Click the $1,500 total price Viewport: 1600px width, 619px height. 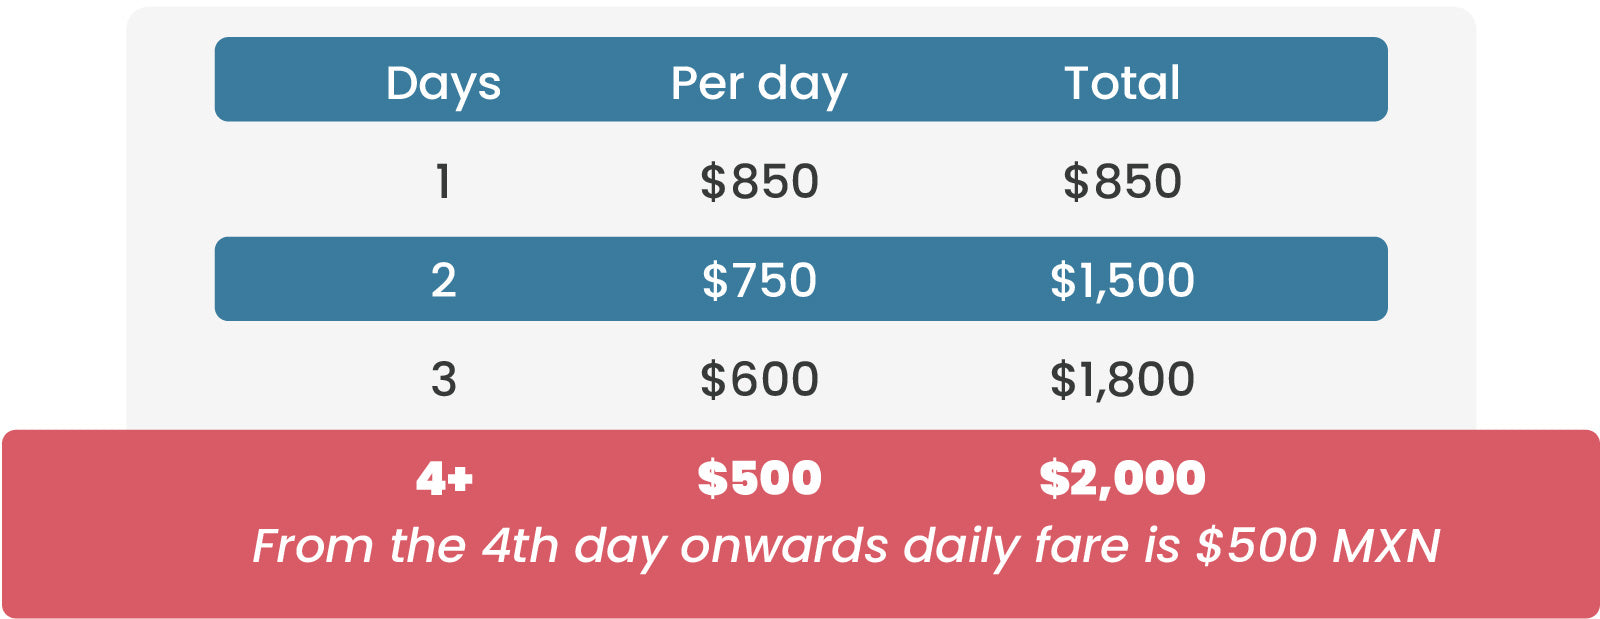point(1122,280)
